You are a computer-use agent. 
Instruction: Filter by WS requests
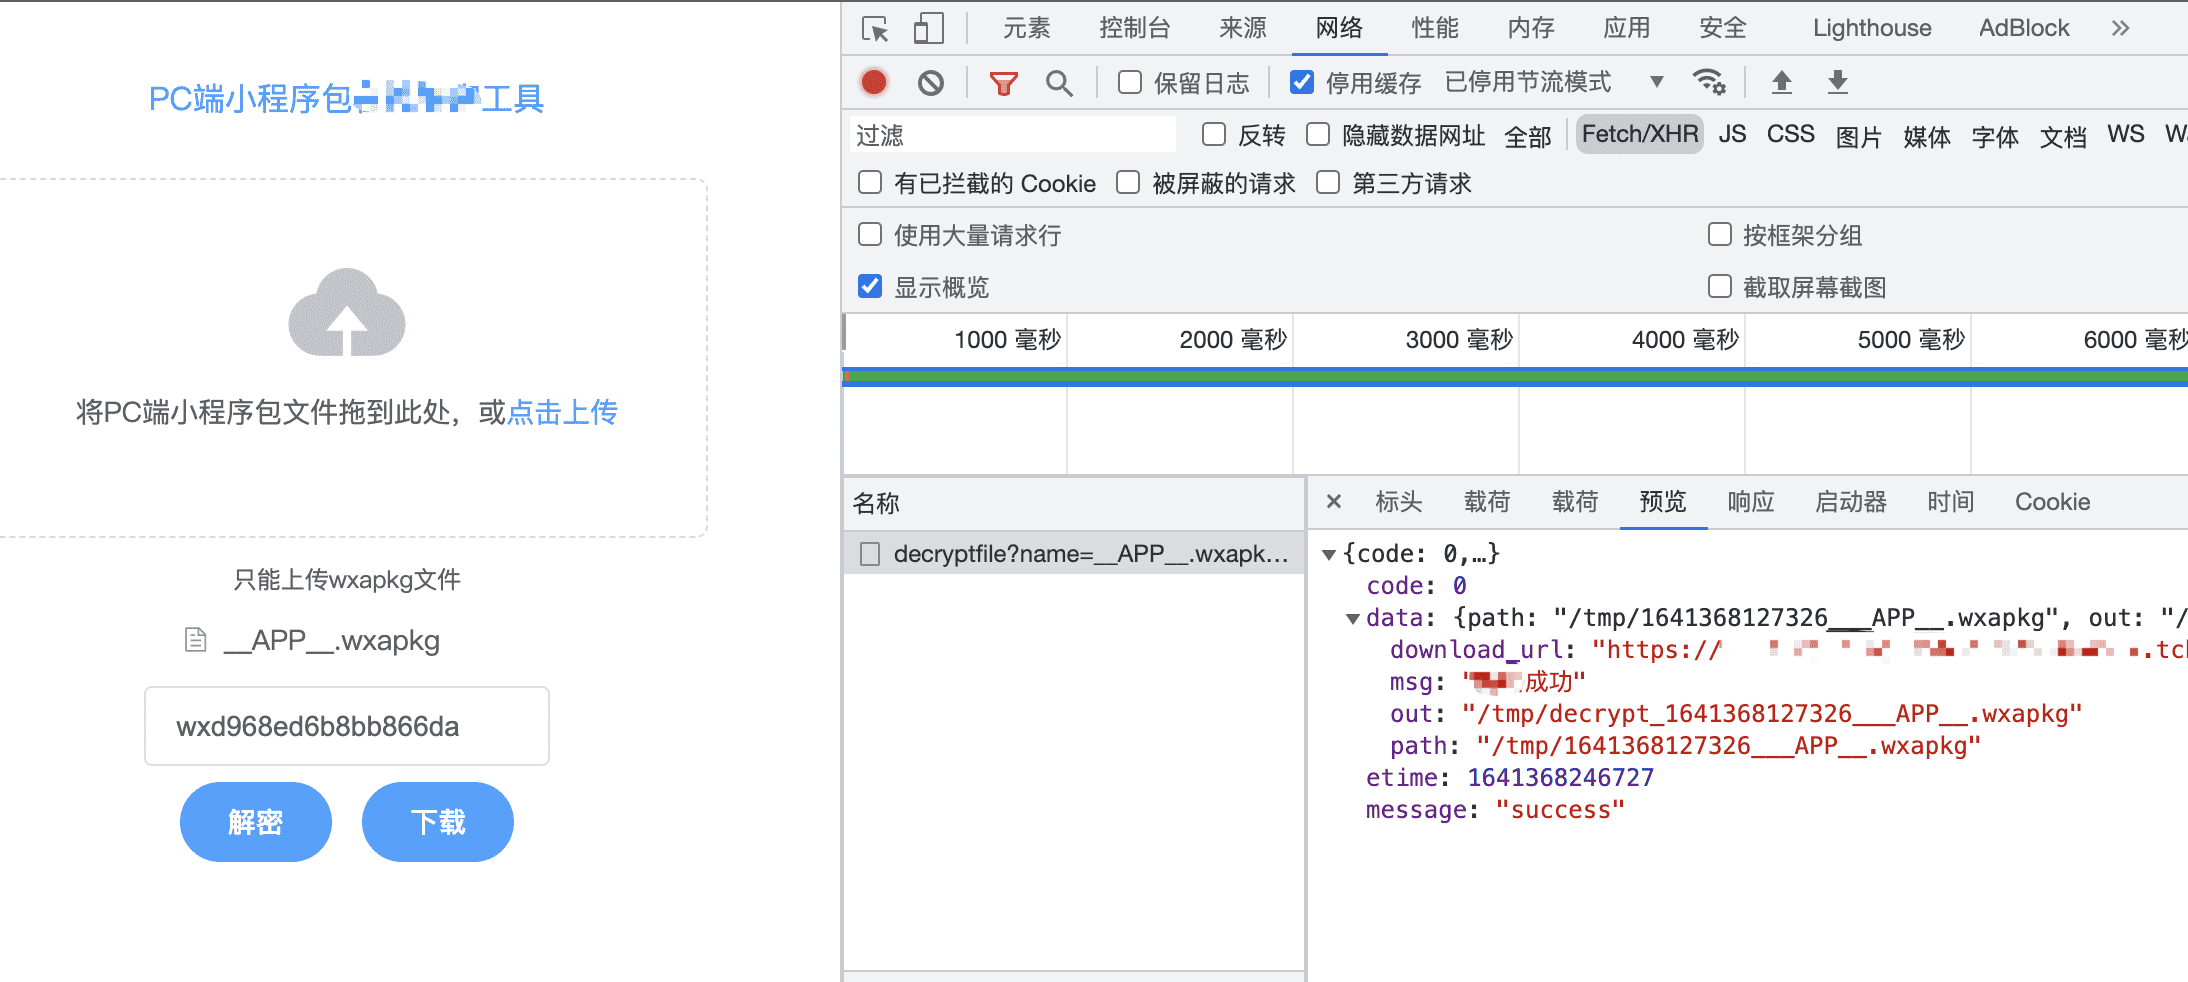2126,134
